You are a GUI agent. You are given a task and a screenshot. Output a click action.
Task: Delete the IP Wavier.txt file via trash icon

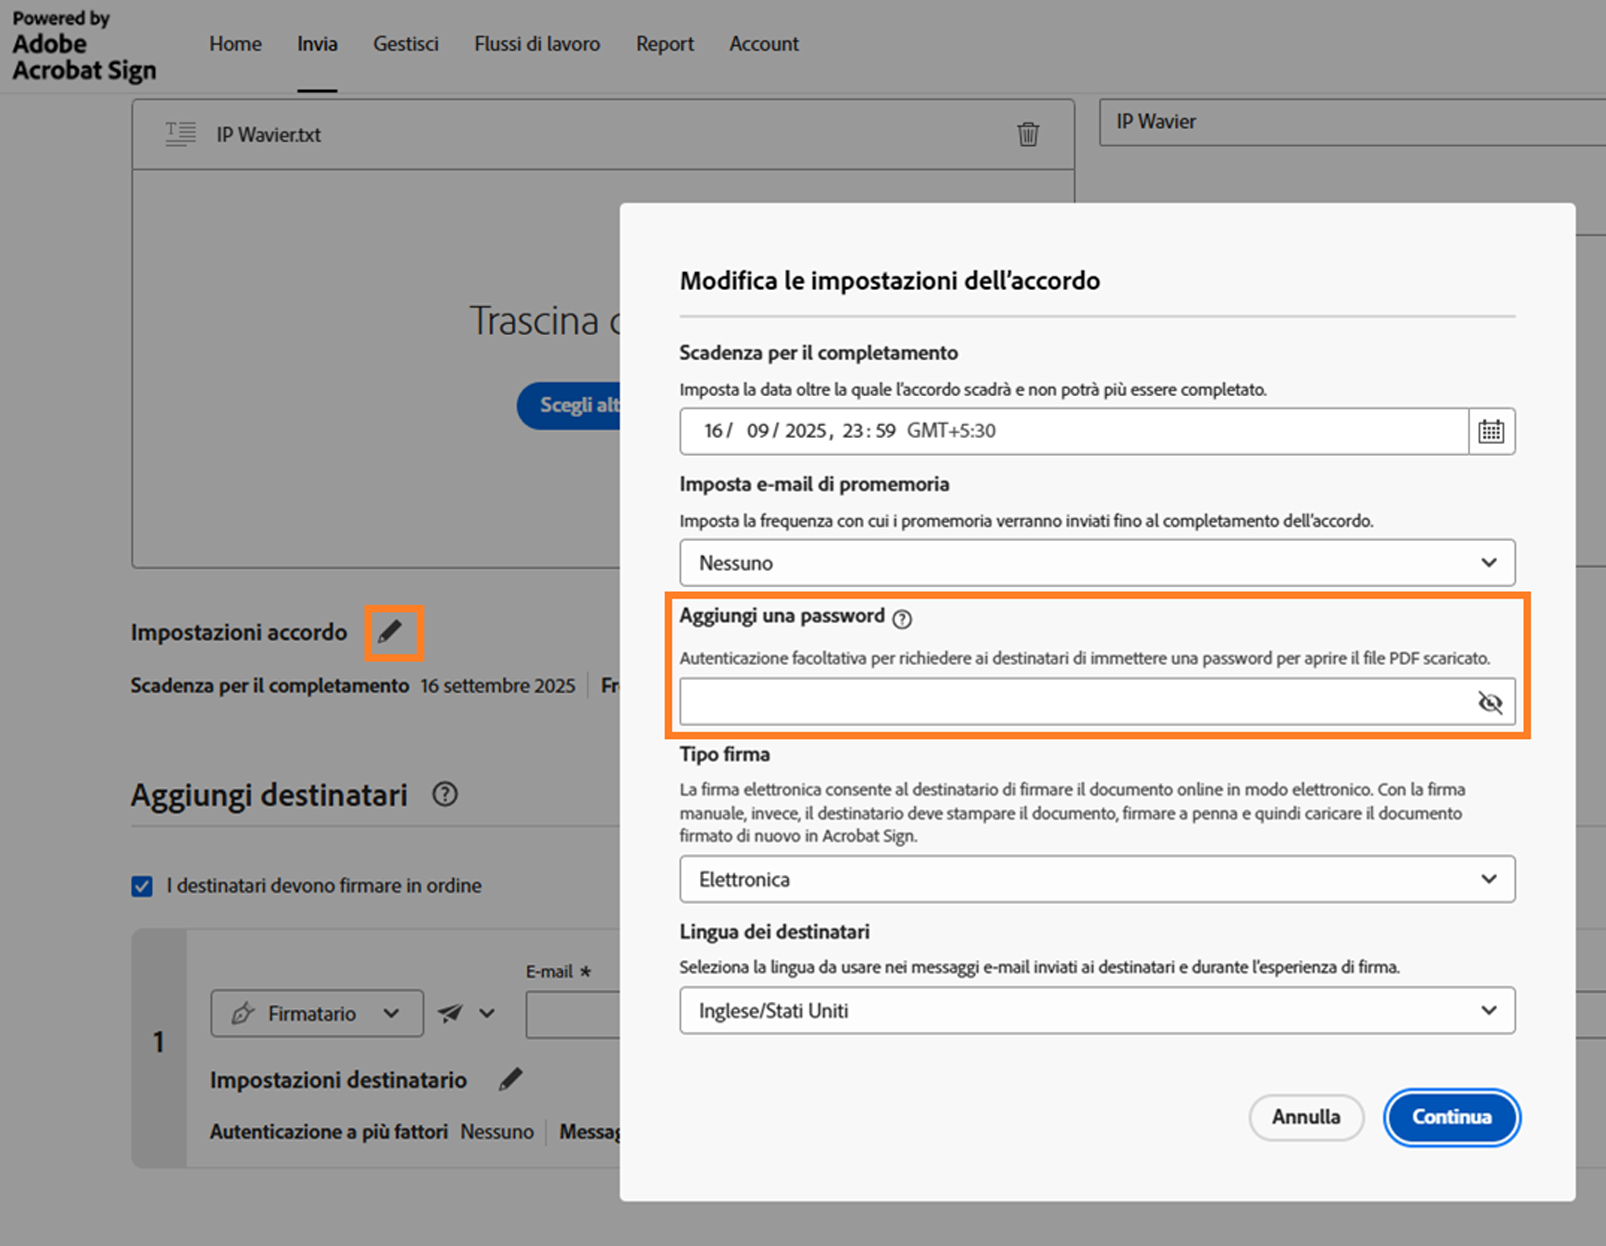(x=1029, y=134)
